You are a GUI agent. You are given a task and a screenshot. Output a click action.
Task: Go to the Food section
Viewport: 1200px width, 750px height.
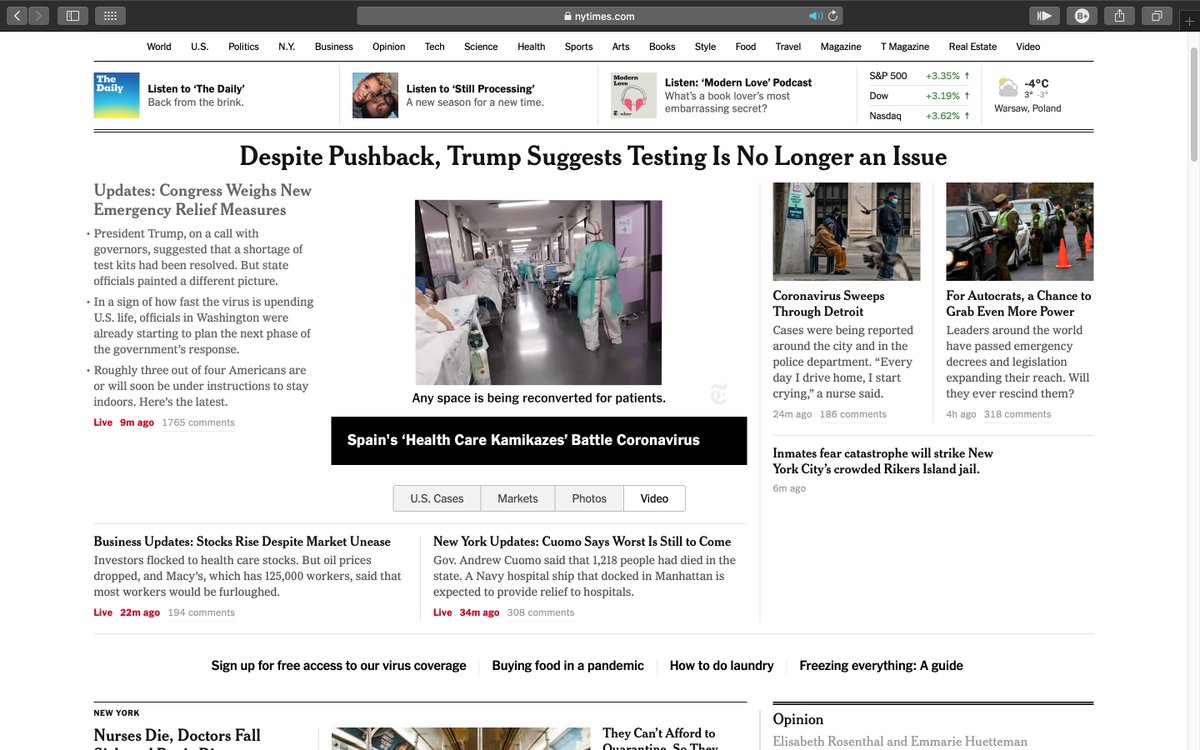[746, 46]
